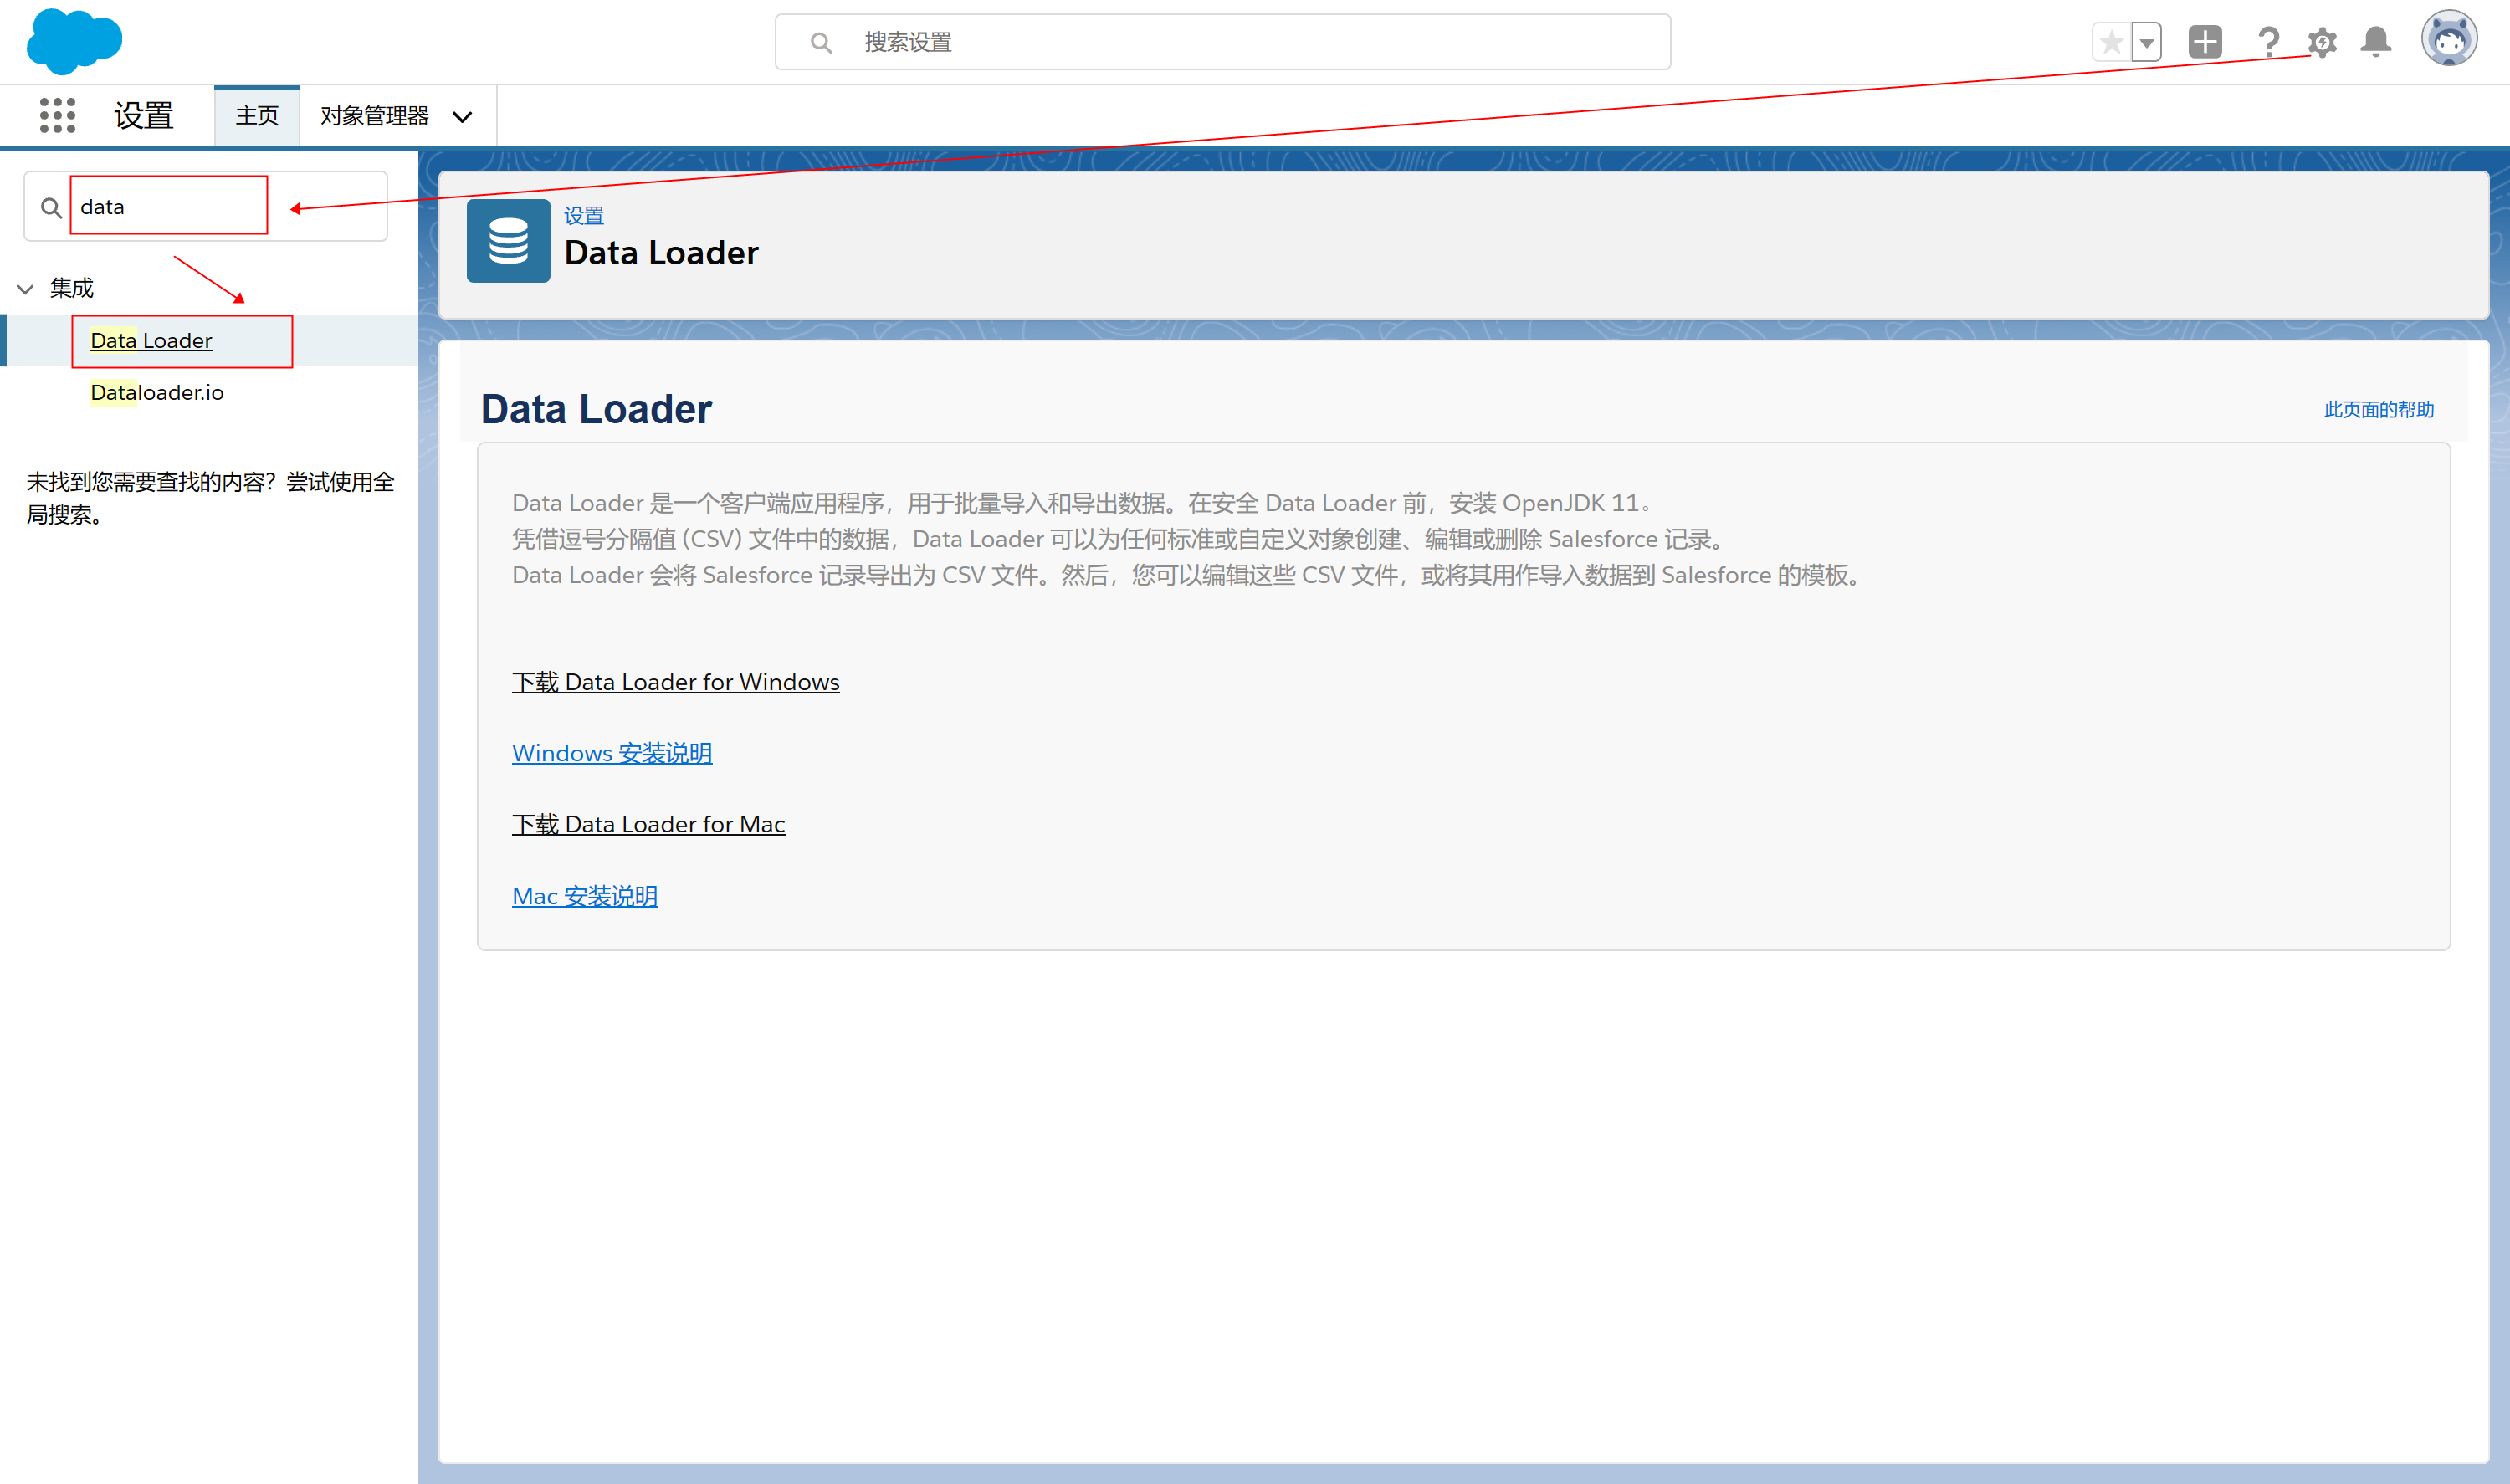Open the 此页面的帮助 link

[2378, 409]
